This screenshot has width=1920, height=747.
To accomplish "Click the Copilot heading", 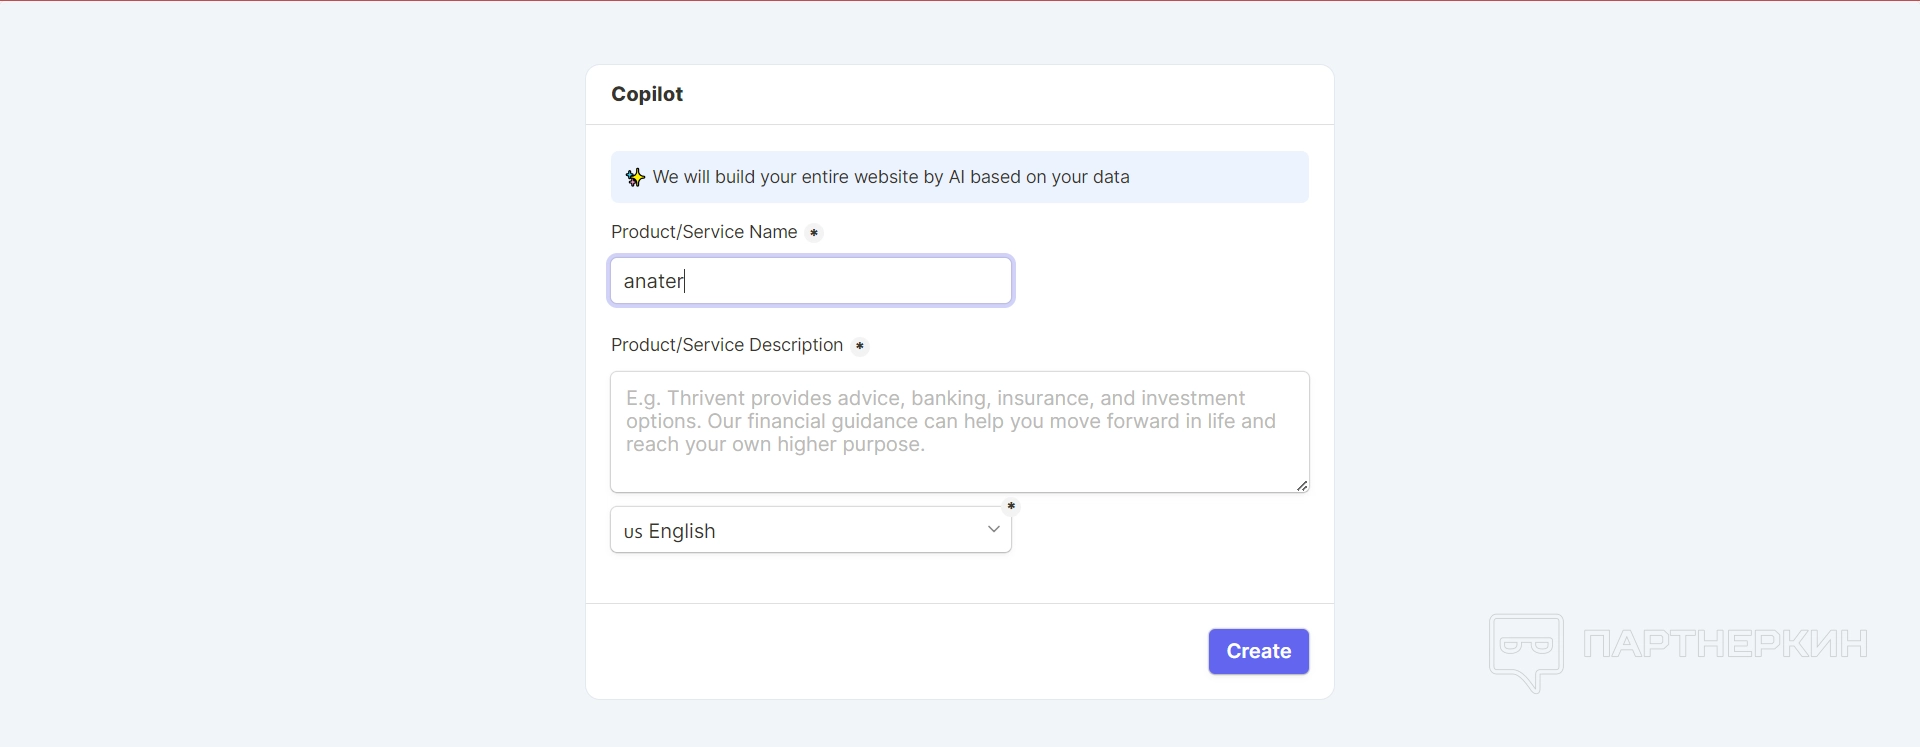I will point(647,94).
